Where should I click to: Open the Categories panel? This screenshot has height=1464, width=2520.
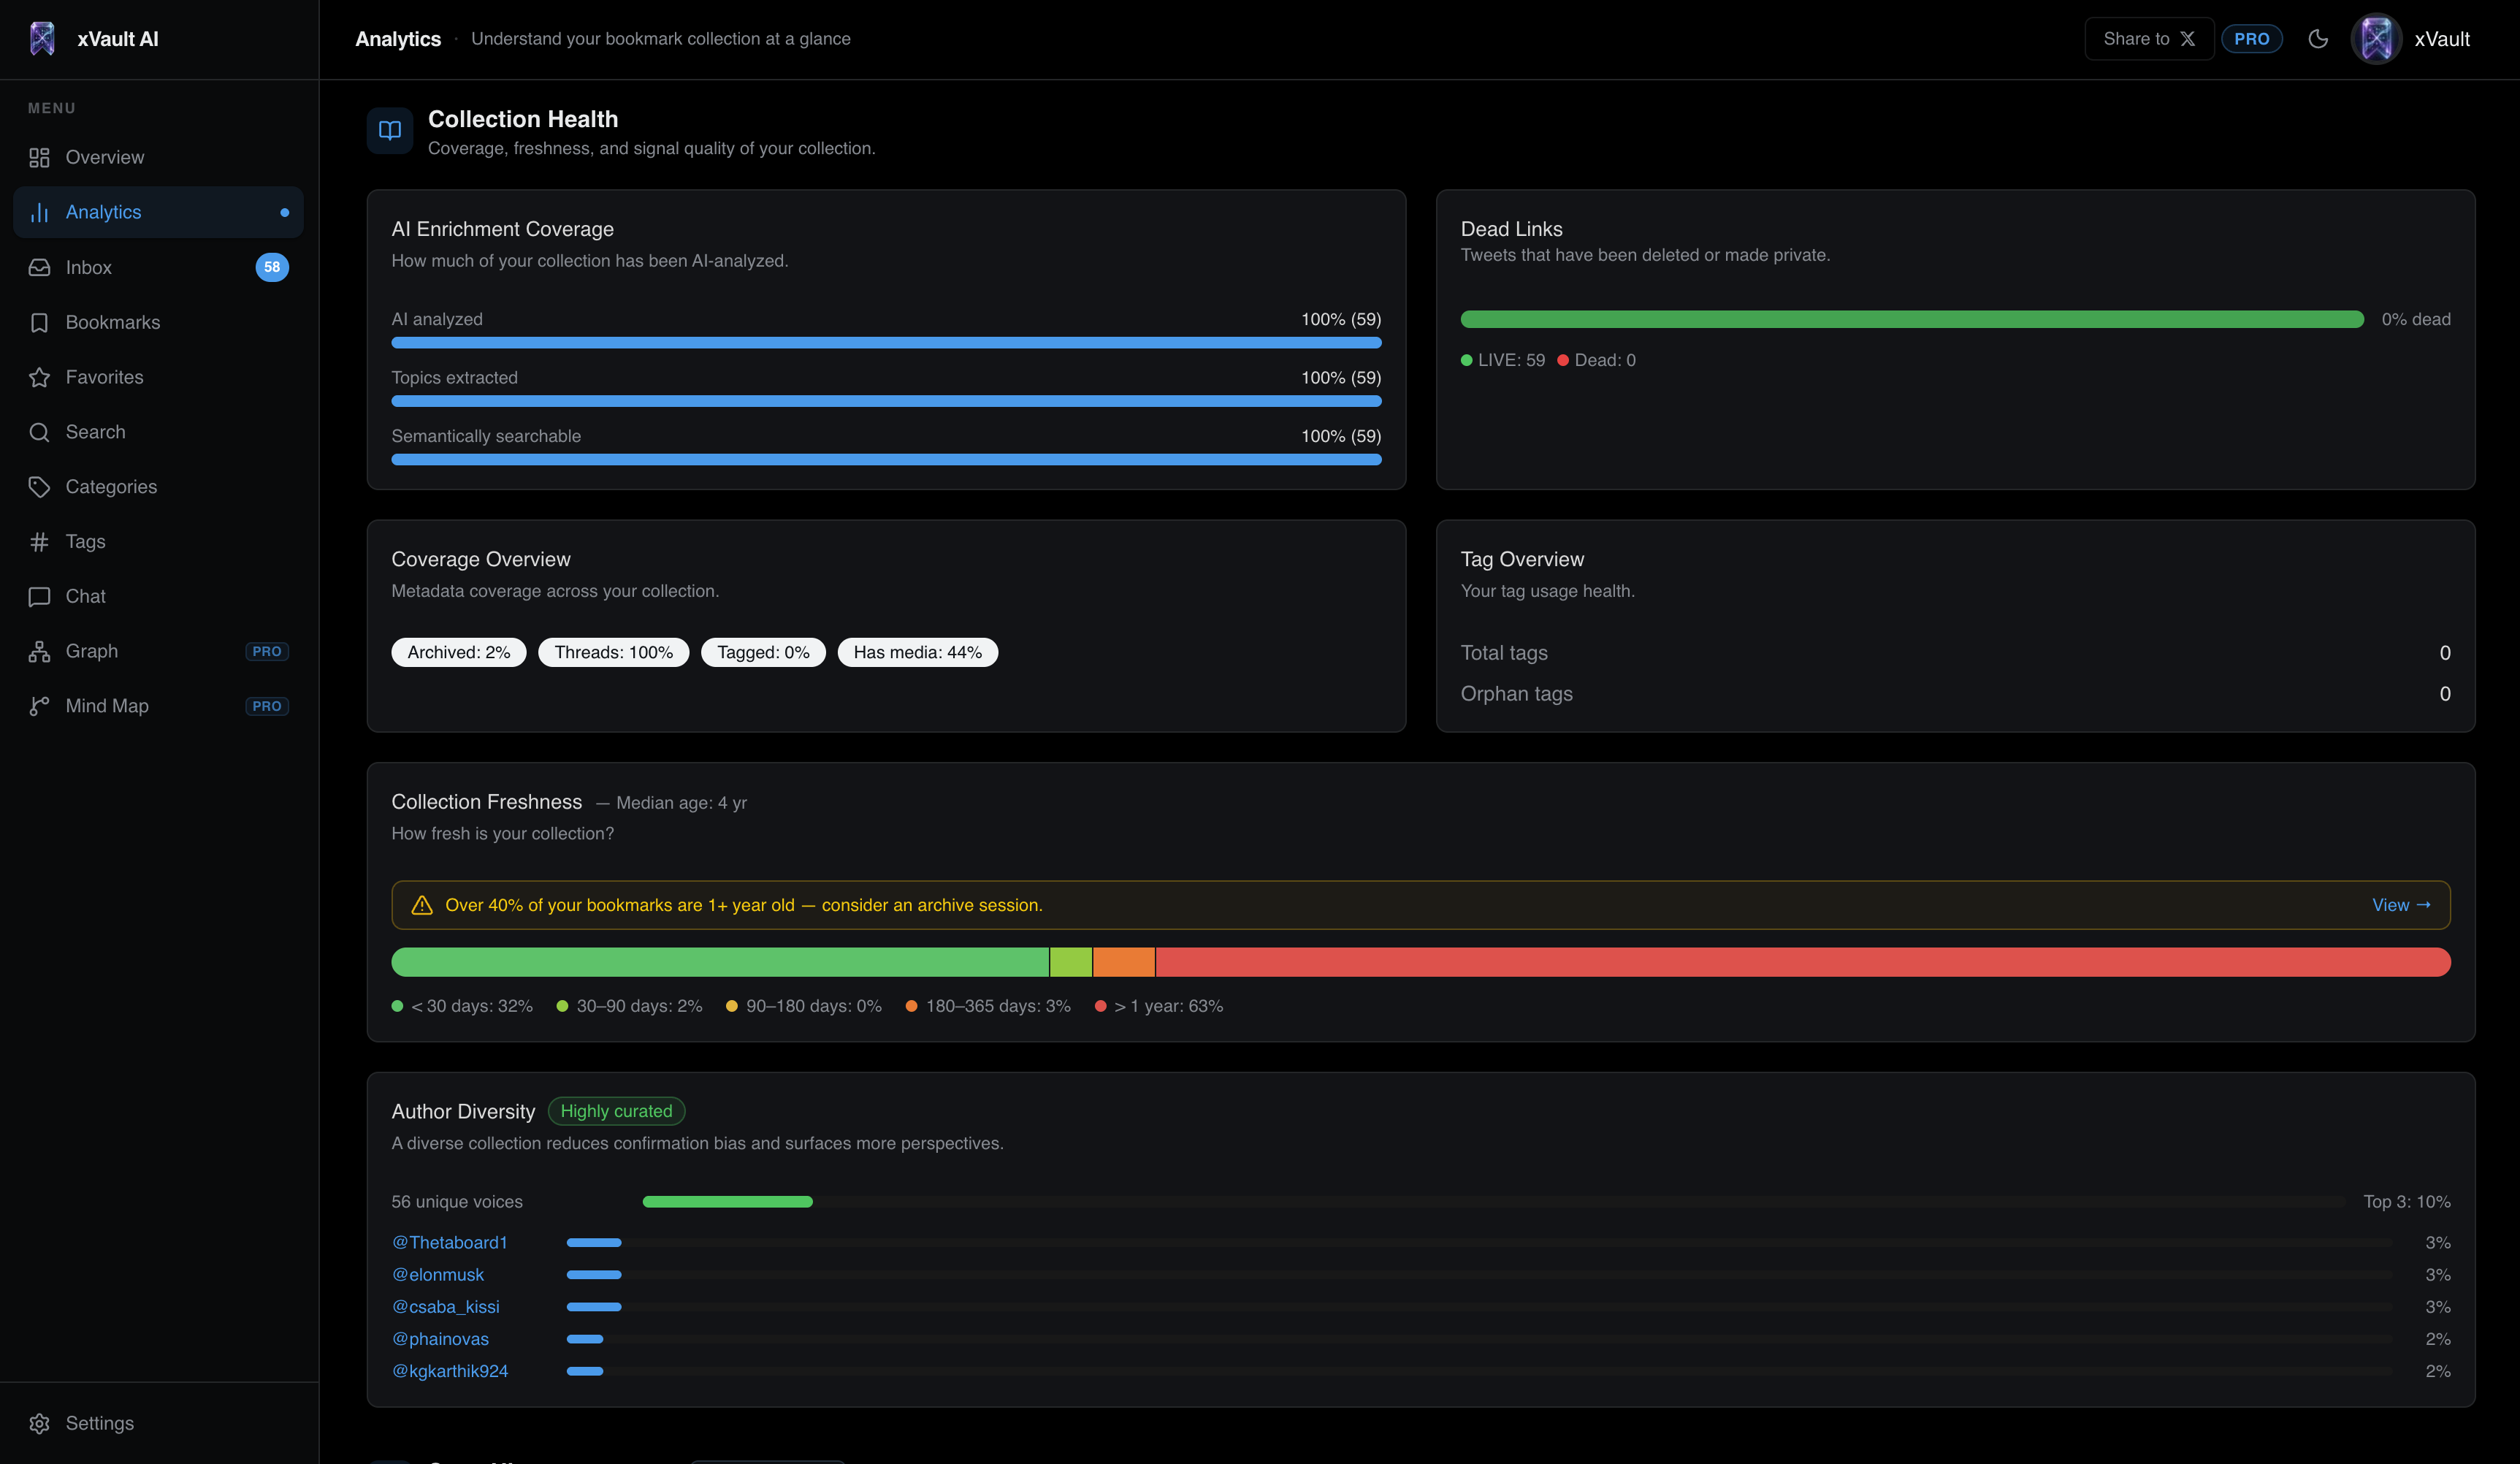tap(110, 486)
